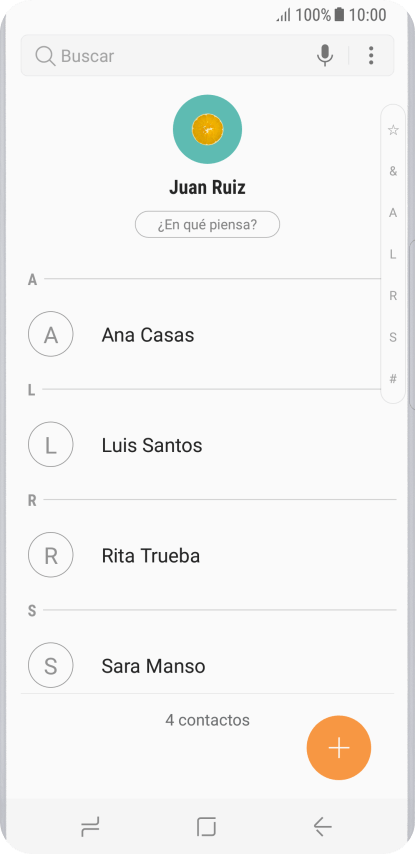The image size is (415, 854).
Task: Jump to letter R in side index
Action: tap(393, 296)
